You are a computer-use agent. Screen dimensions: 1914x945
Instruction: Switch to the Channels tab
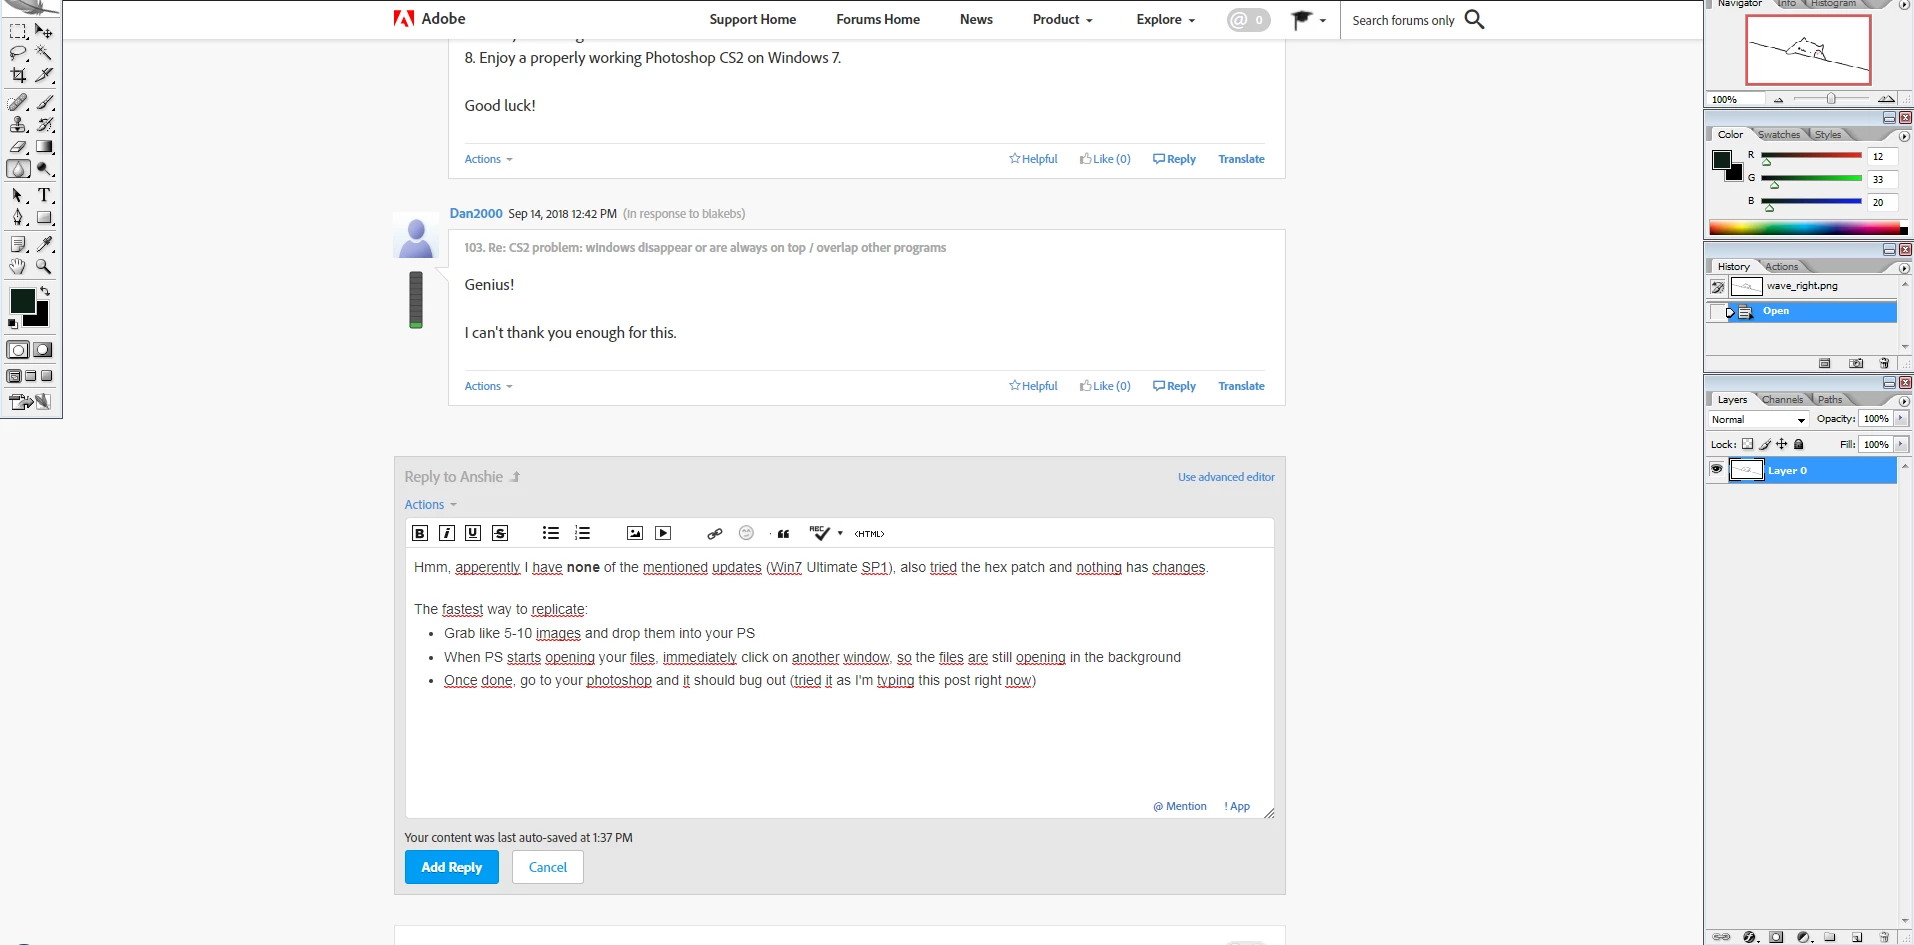pyautogui.click(x=1783, y=400)
